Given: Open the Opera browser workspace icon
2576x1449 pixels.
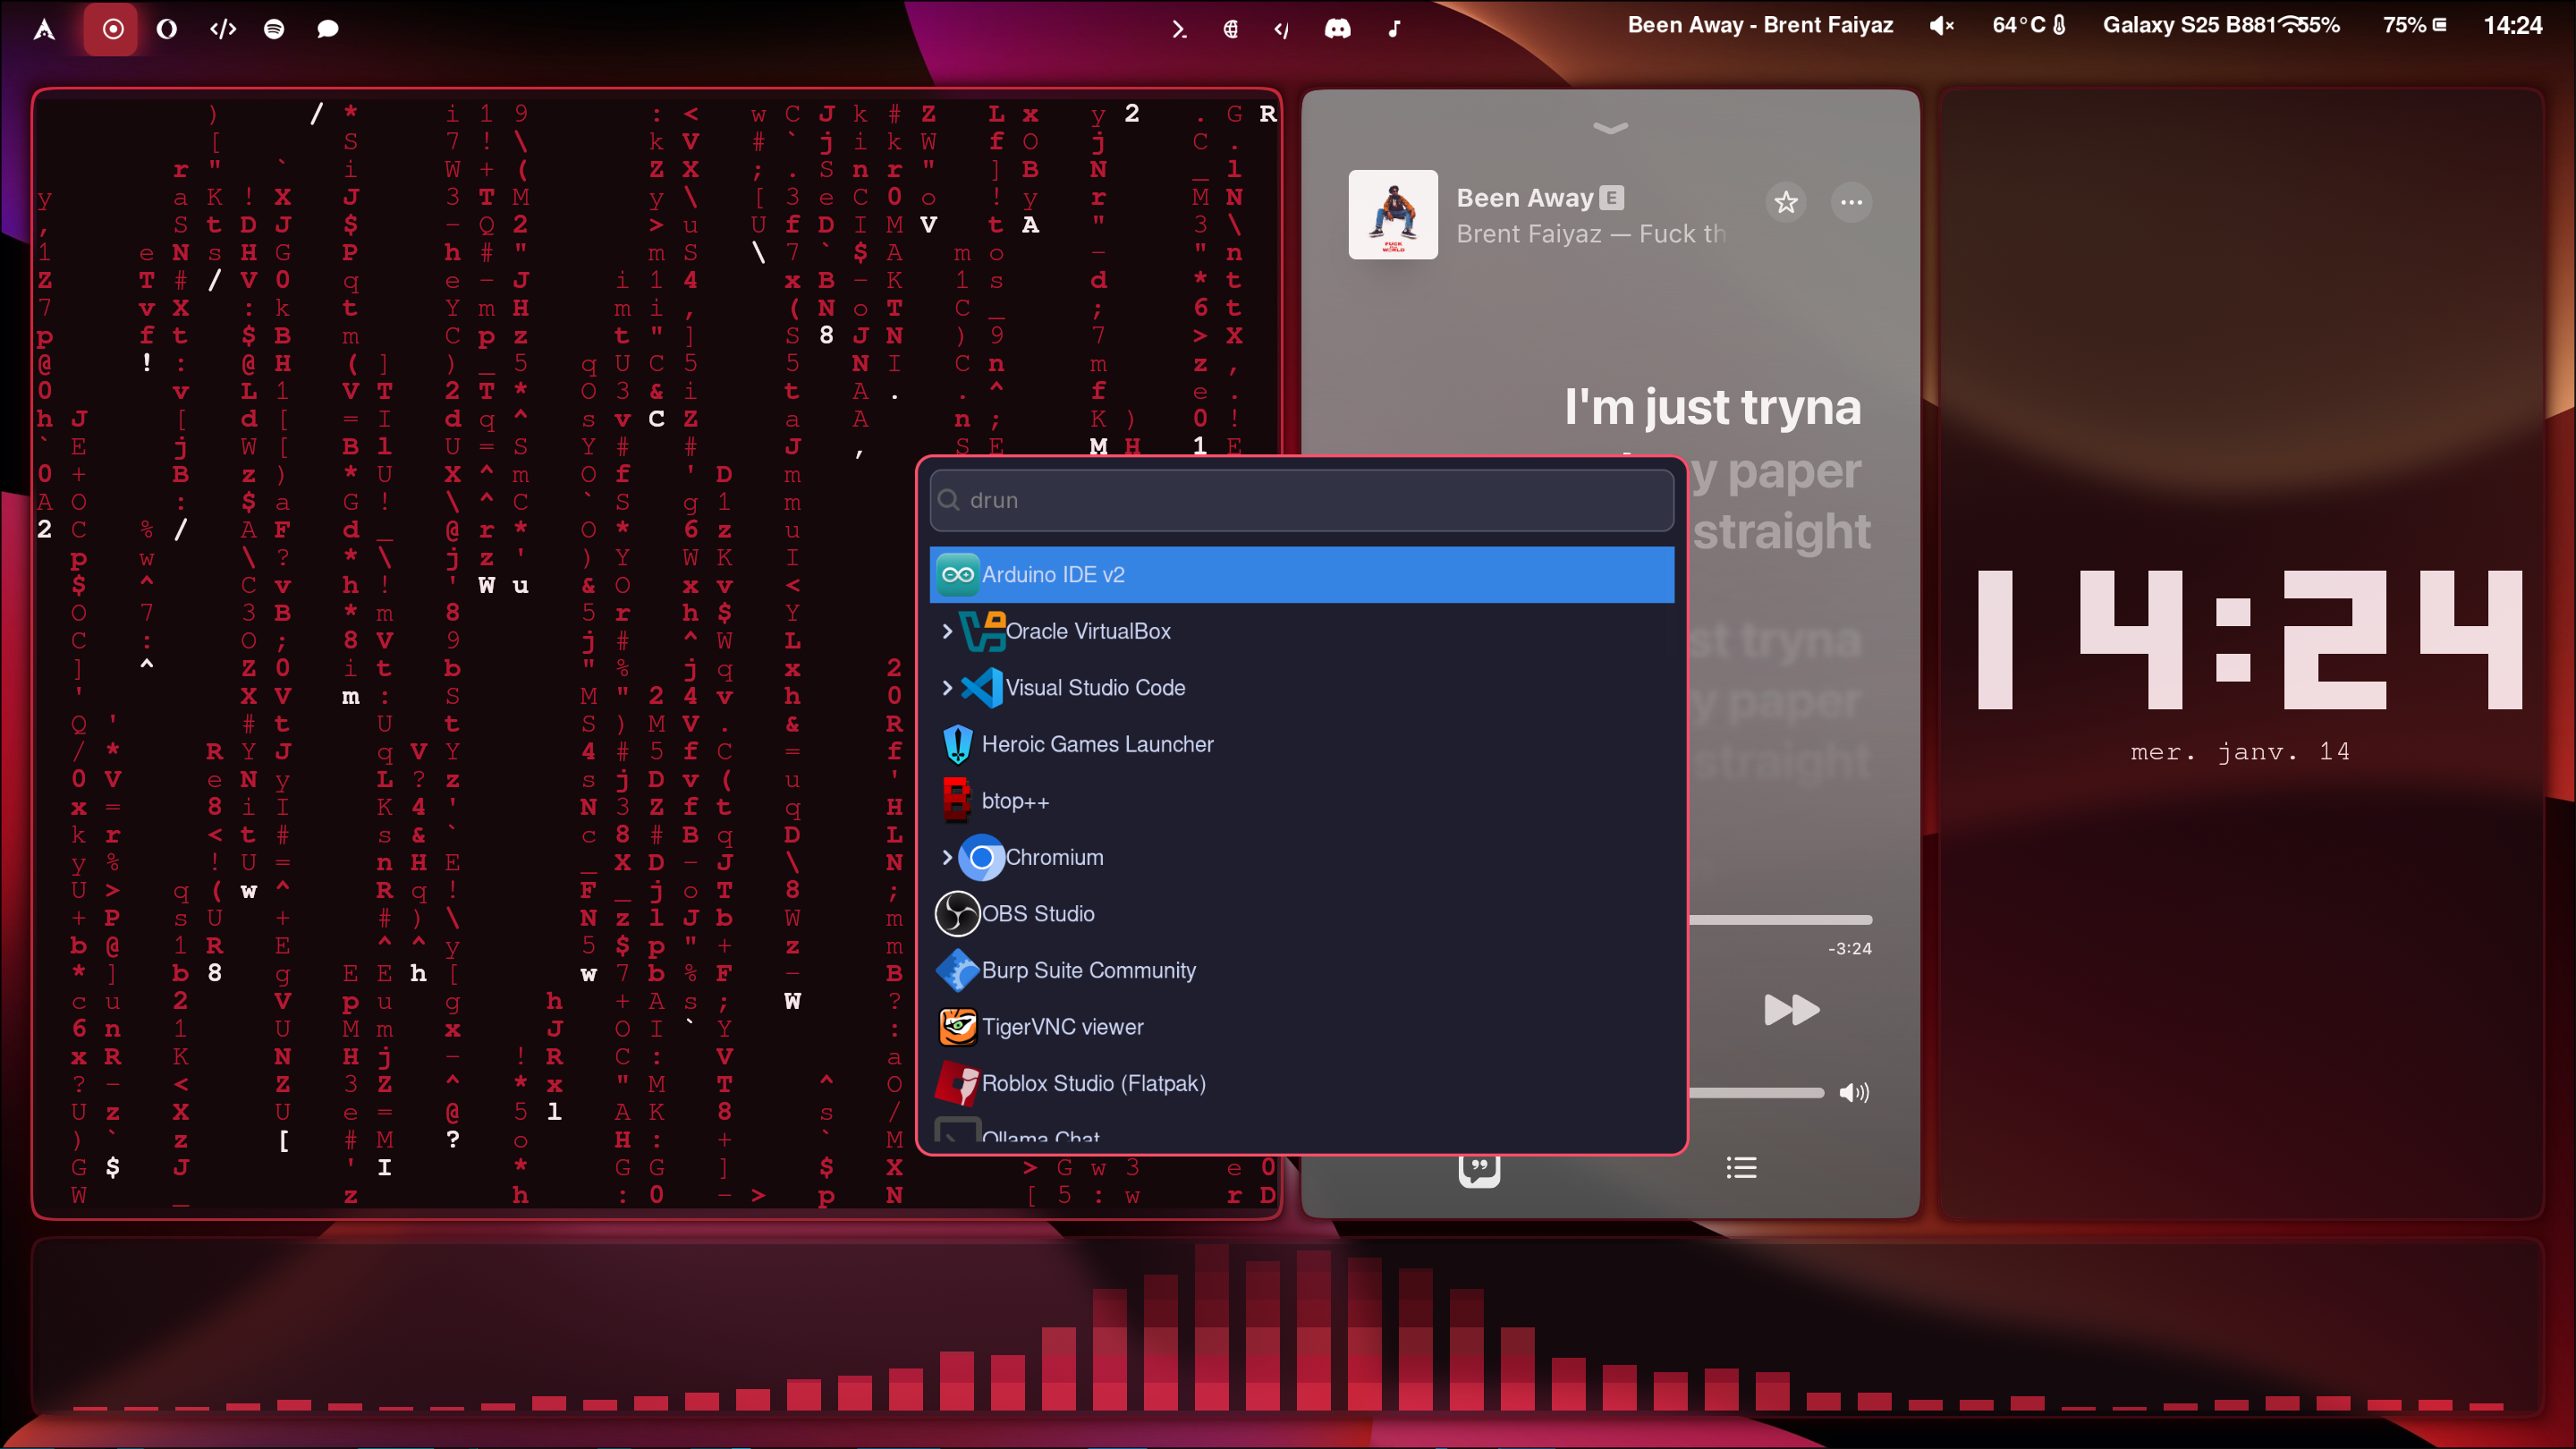Looking at the screenshot, I should [167, 29].
